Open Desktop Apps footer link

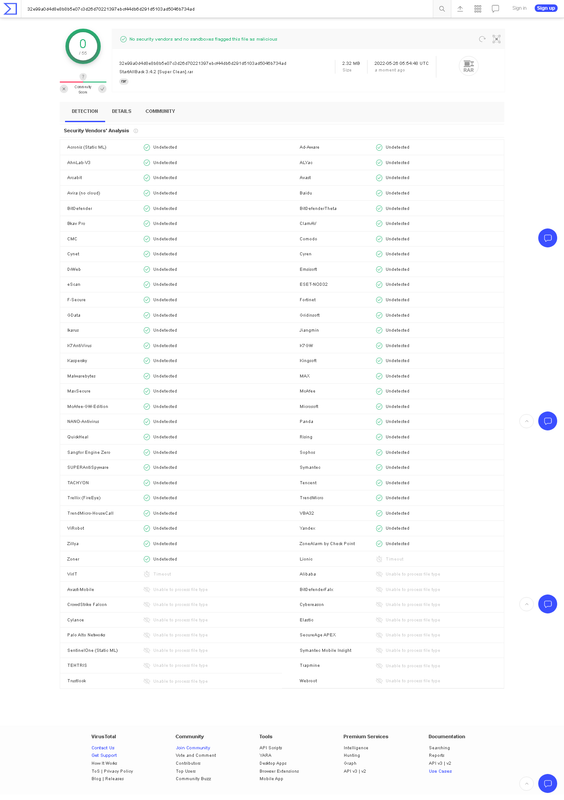273,763
